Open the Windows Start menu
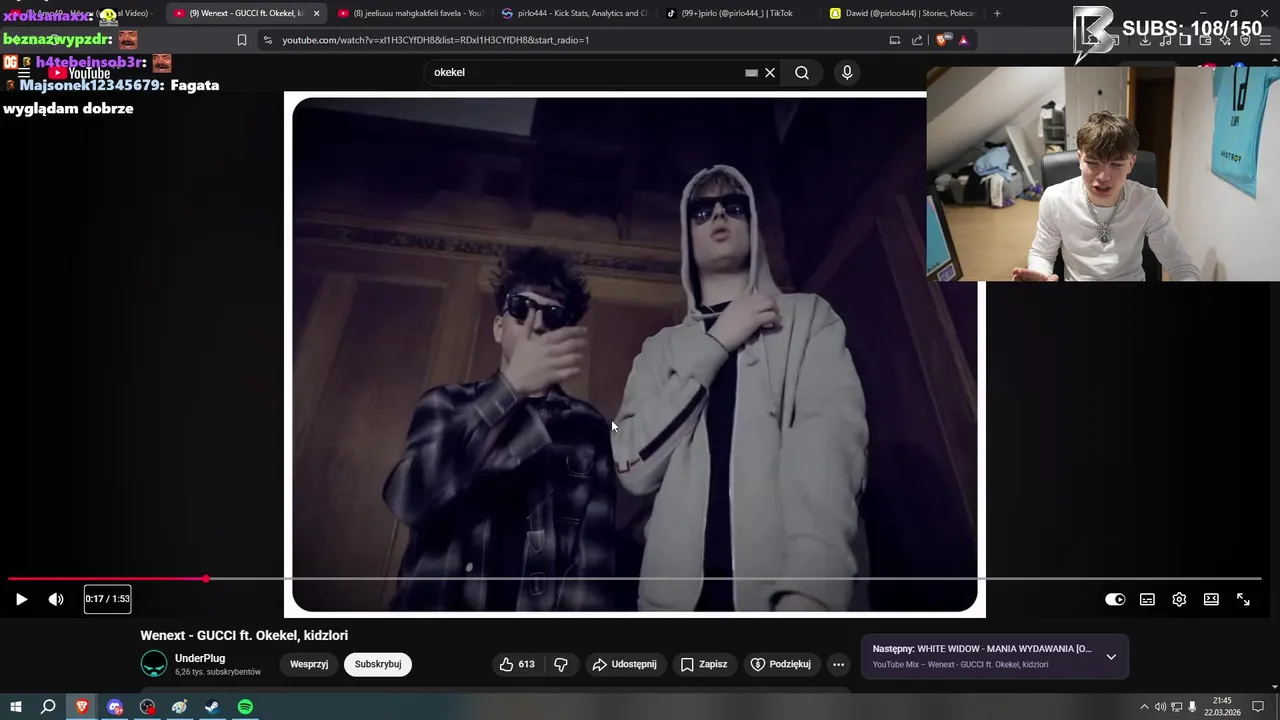The width and height of the screenshot is (1280, 720). (x=15, y=707)
